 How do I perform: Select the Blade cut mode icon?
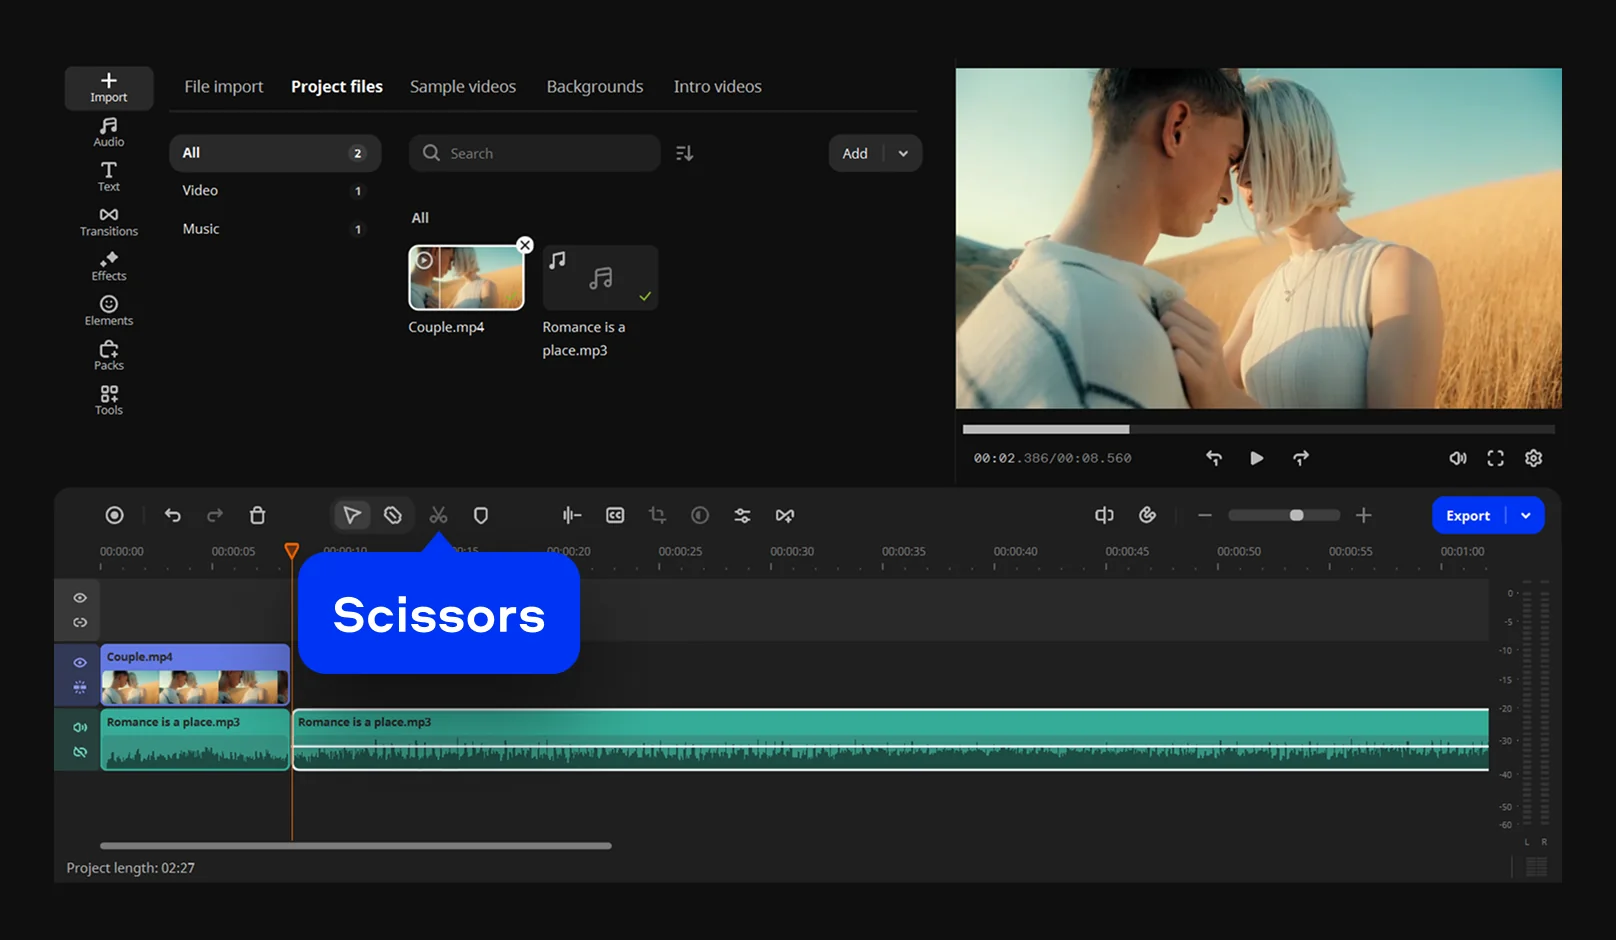click(x=393, y=516)
